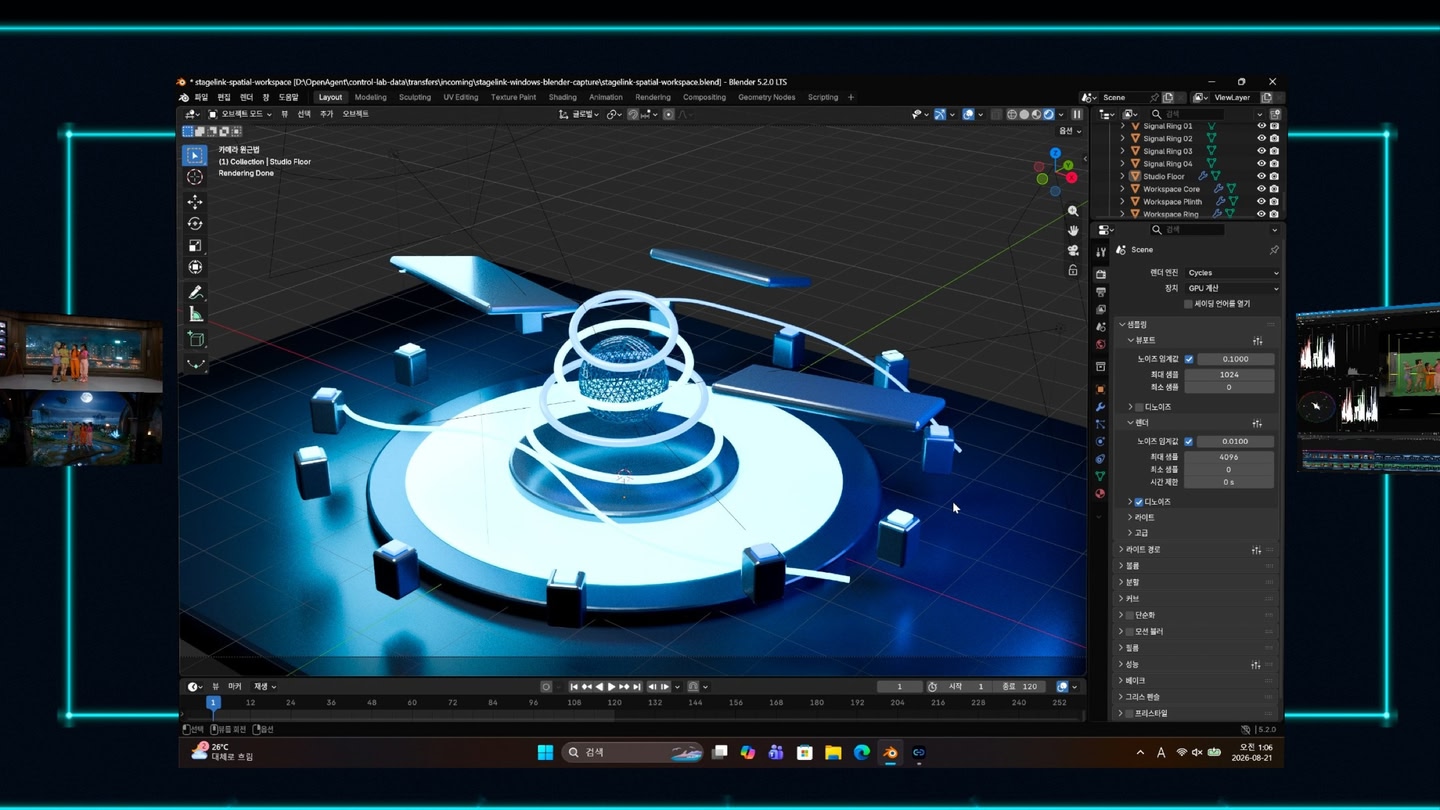
Task: Enable the 모션 블러 checkbox
Action: click(x=1130, y=632)
